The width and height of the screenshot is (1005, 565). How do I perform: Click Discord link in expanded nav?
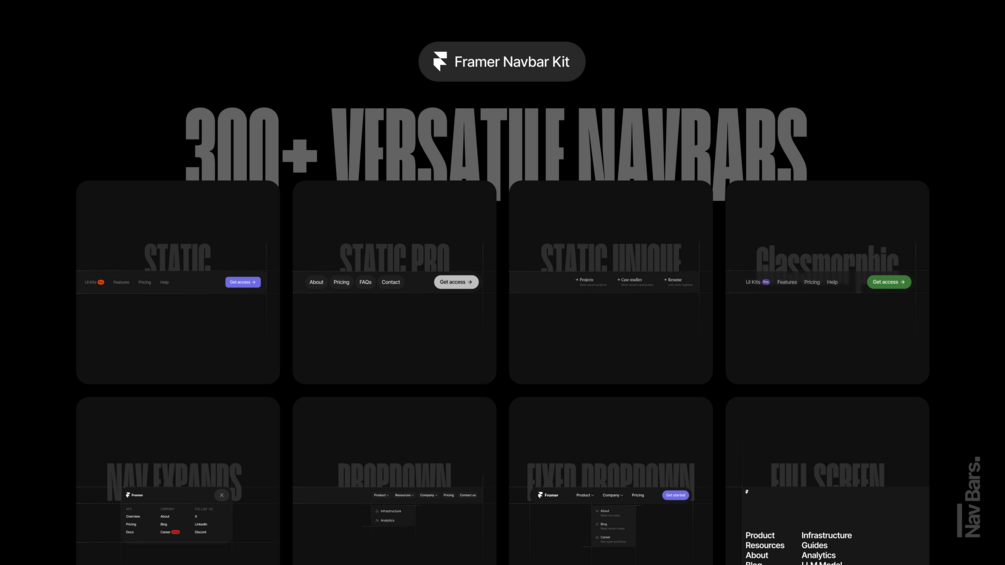coord(200,532)
